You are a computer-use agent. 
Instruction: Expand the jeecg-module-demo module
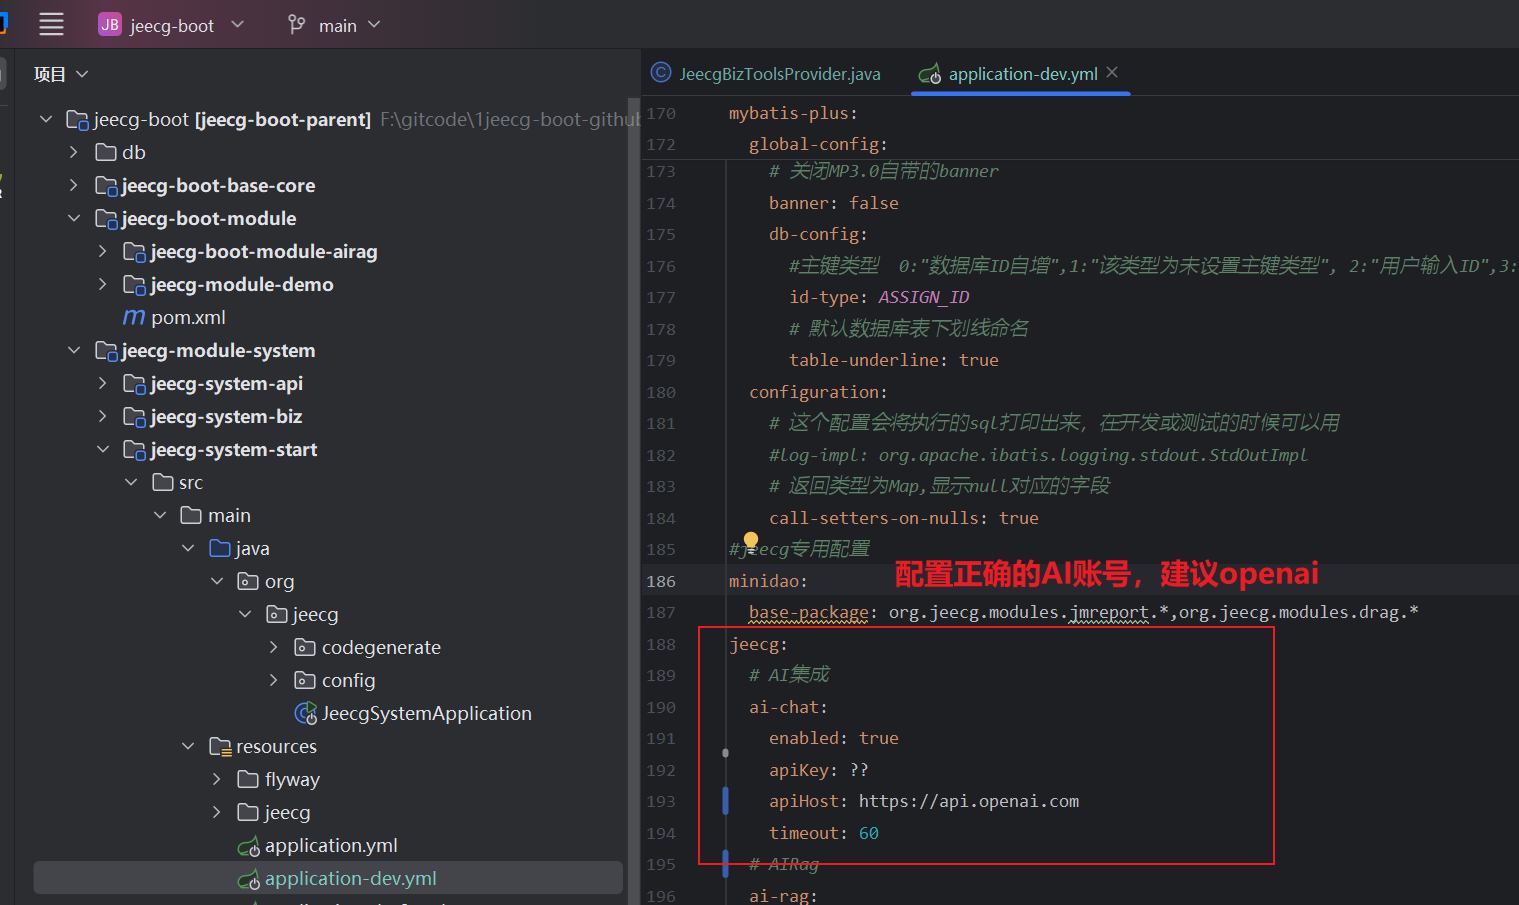pos(102,284)
